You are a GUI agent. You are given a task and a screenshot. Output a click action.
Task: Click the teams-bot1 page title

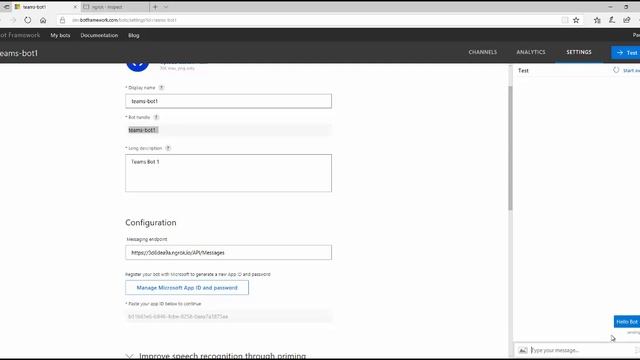pos(19,53)
